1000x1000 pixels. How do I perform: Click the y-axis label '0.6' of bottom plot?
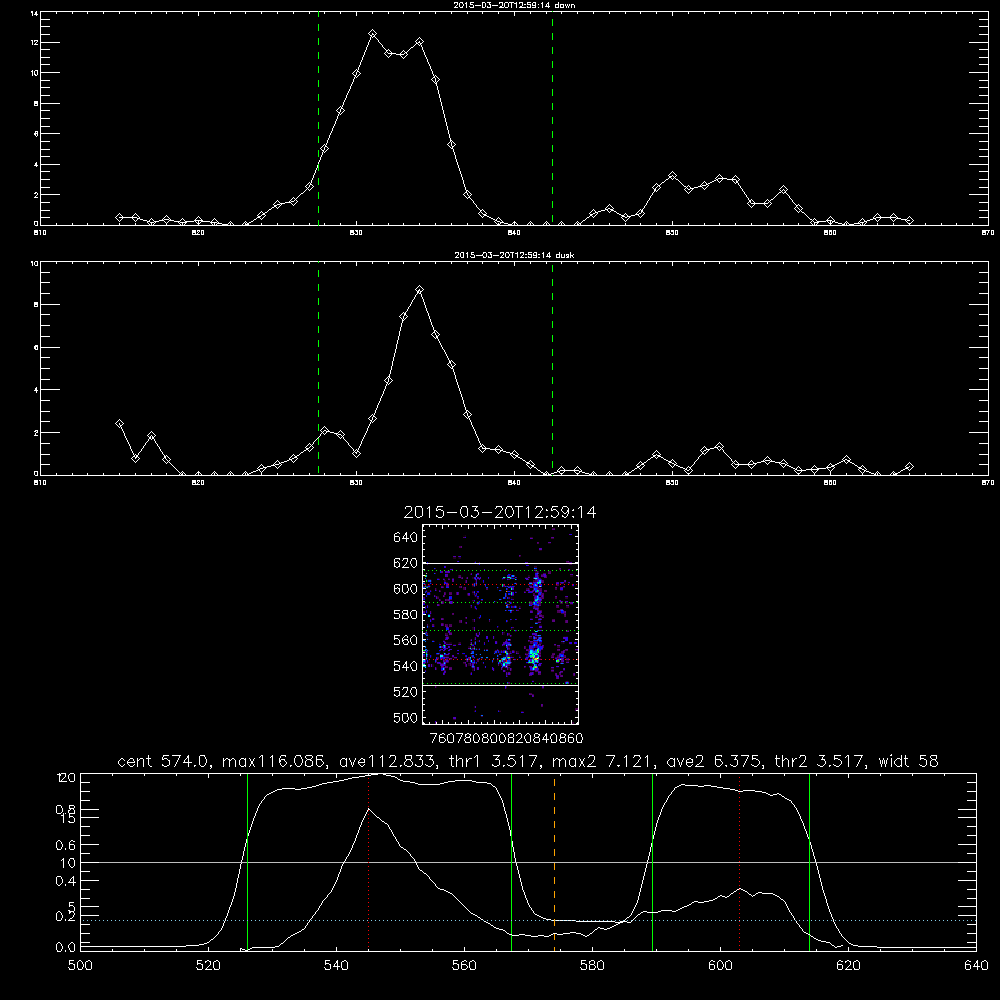(x=66, y=845)
